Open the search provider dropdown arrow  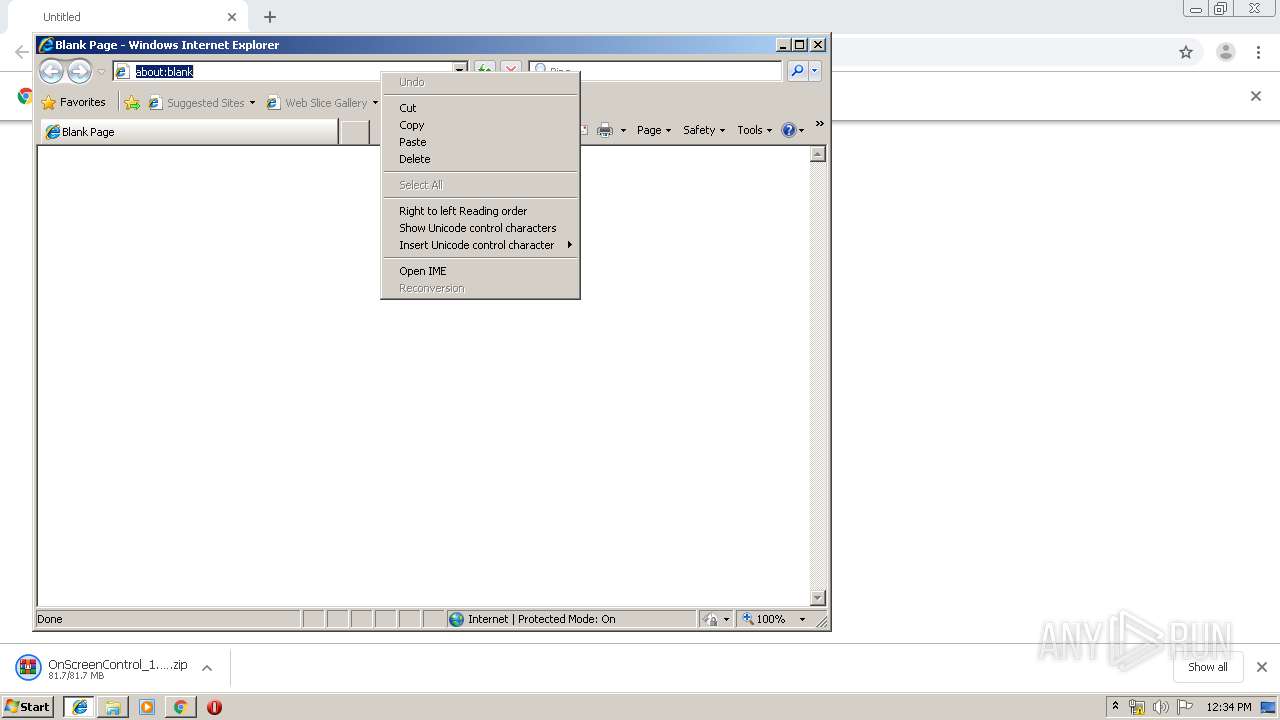point(815,71)
